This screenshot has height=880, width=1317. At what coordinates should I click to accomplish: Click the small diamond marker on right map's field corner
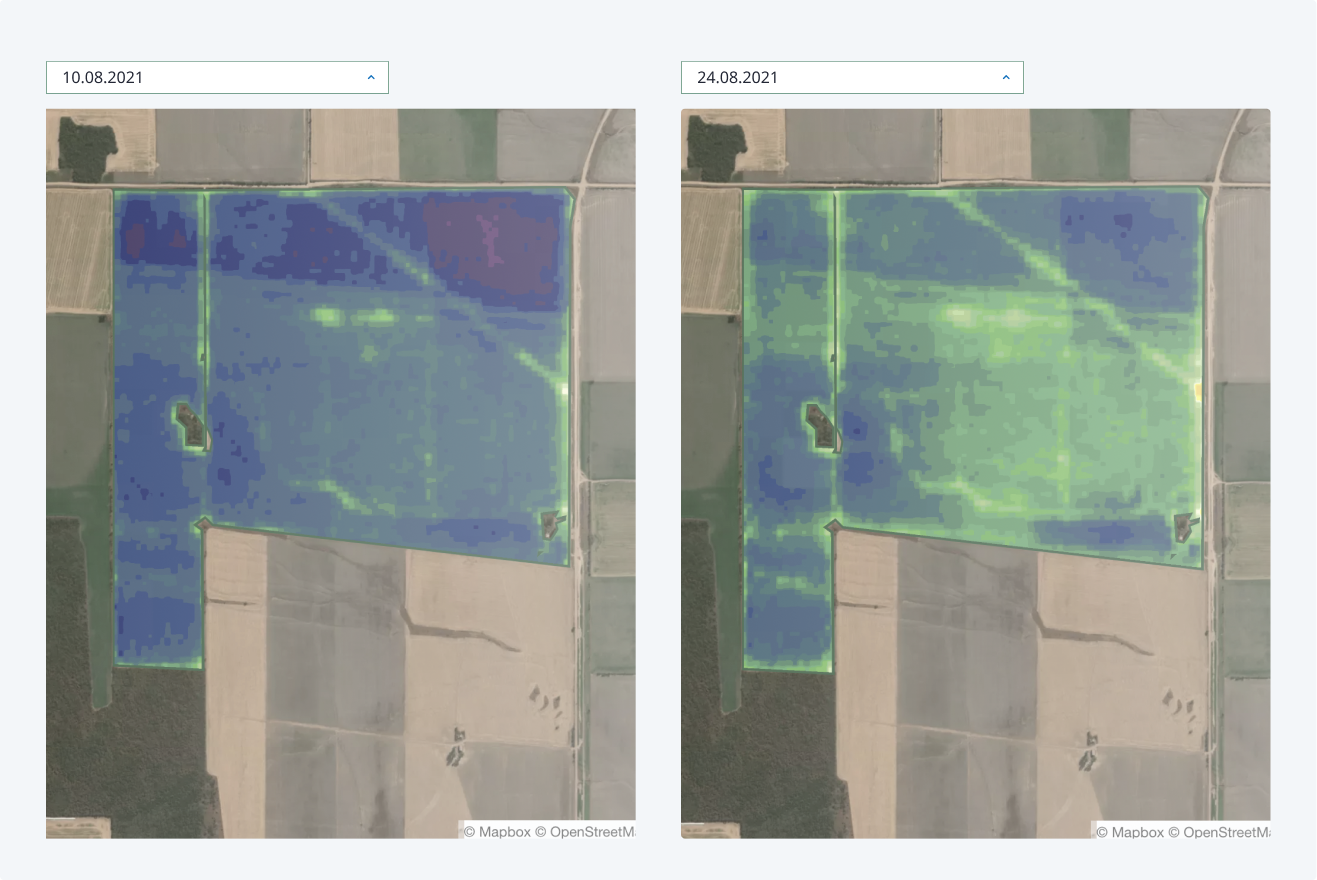point(834,525)
